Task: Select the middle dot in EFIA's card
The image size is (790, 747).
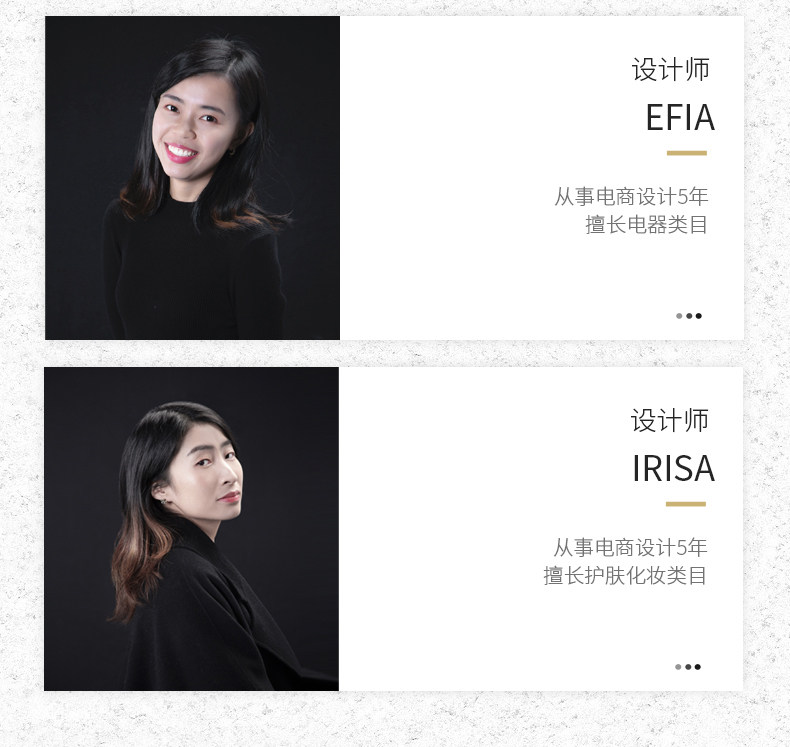Action: click(689, 316)
